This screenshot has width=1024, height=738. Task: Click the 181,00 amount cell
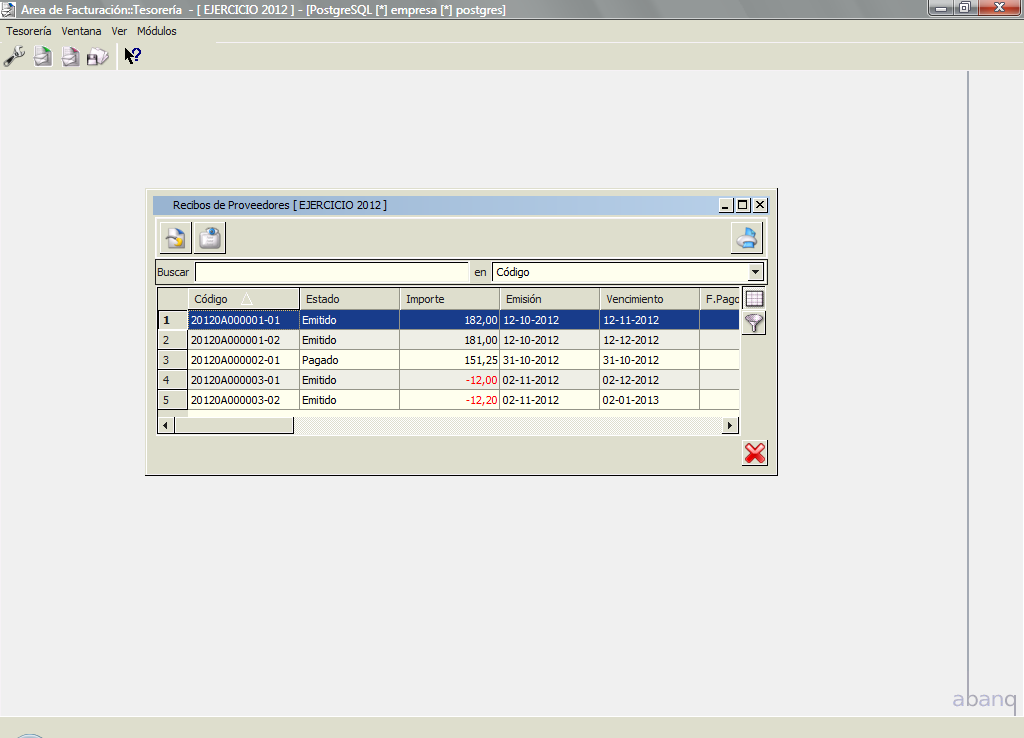coord(449,340)
